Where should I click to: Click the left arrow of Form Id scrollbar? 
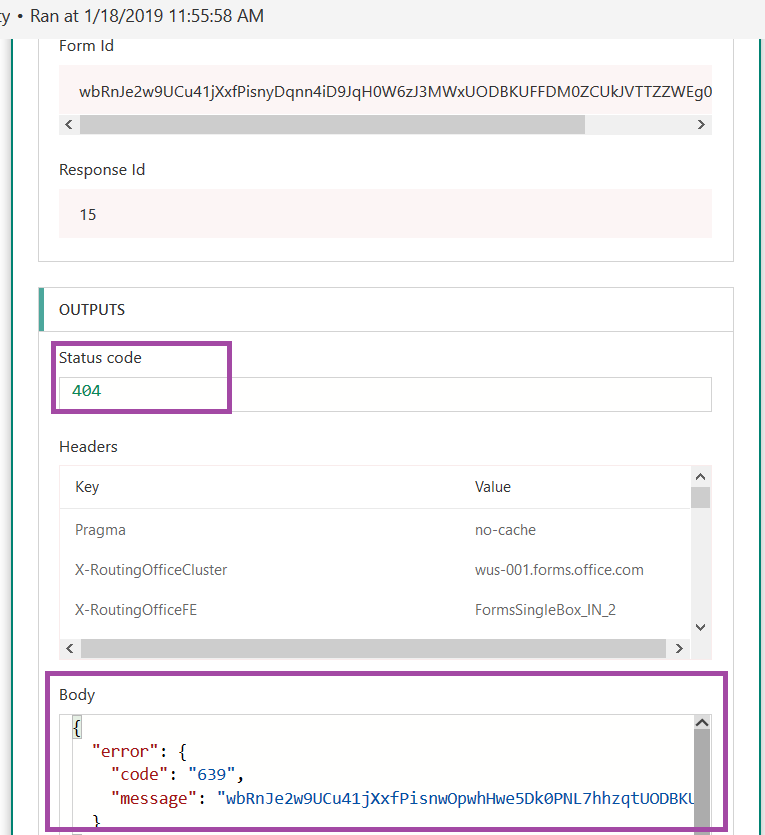[x=69, y=125]
